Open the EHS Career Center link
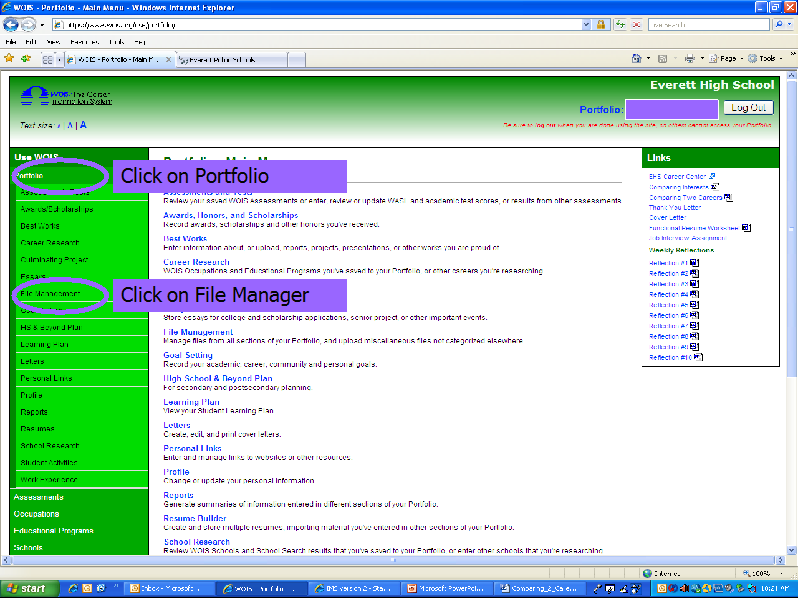The image size is (800, 600). point(678,177)
